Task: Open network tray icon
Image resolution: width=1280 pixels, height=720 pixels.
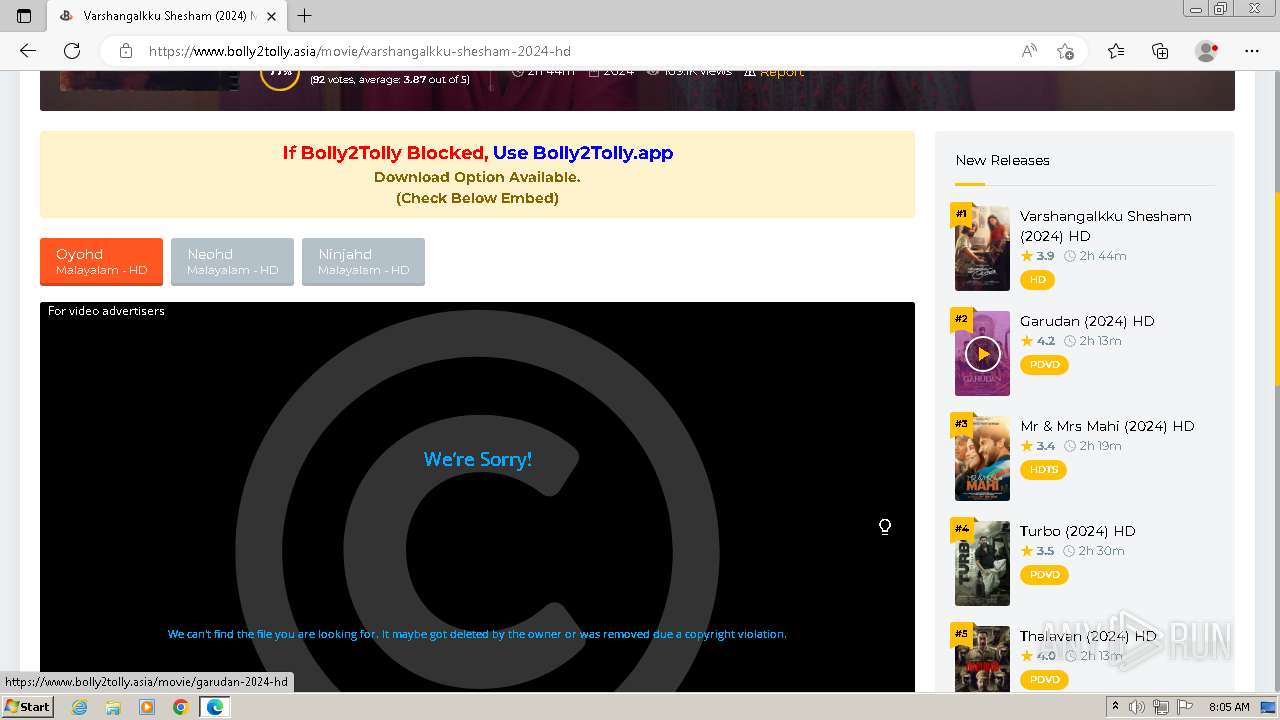Action: 1160,707
